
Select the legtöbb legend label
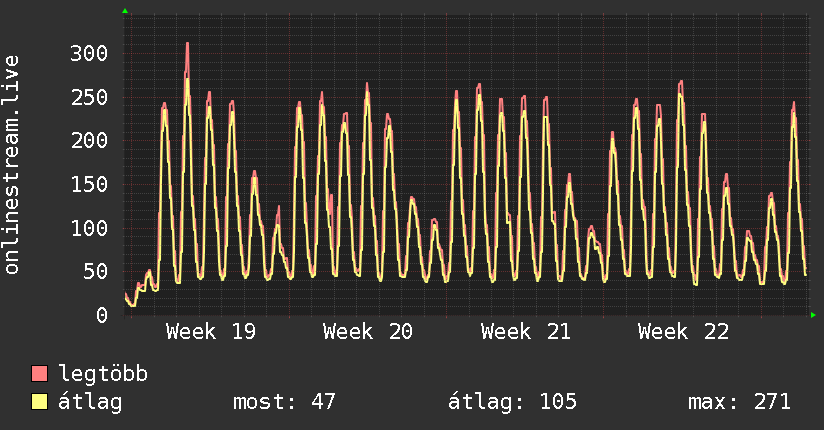coord(103,374)
